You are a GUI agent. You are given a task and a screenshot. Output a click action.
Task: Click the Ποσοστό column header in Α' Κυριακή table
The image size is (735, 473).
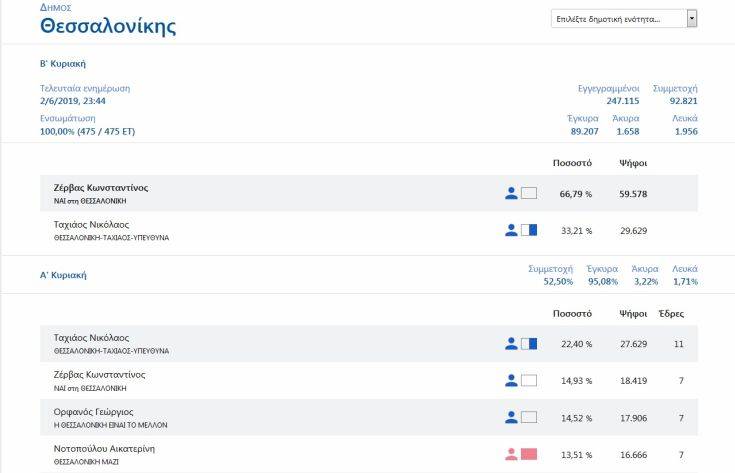(572, 313)
